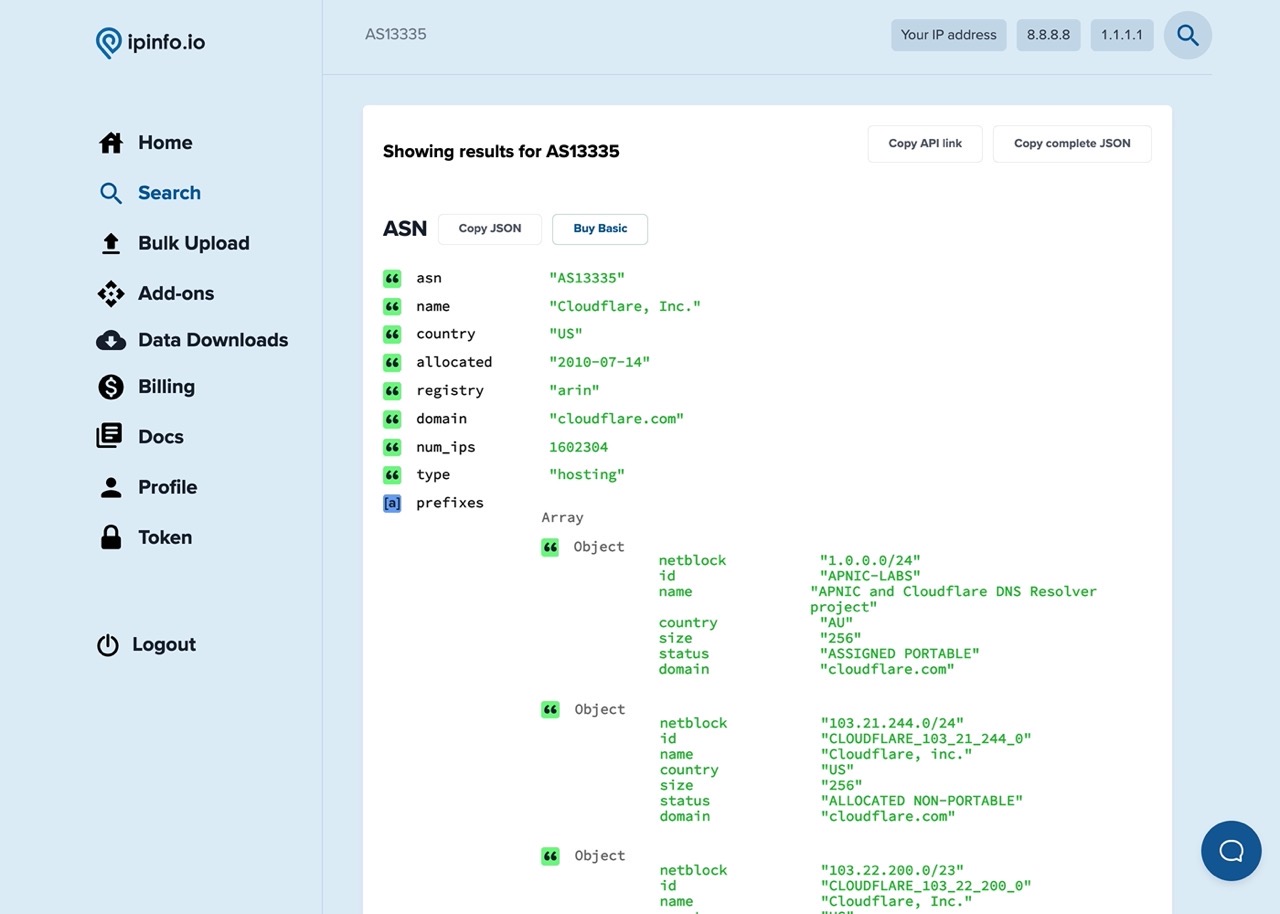Click the Copy API link button
The width and height of the screenshot is (1280, 914).
pyautogui.click(x=925, y=144)
